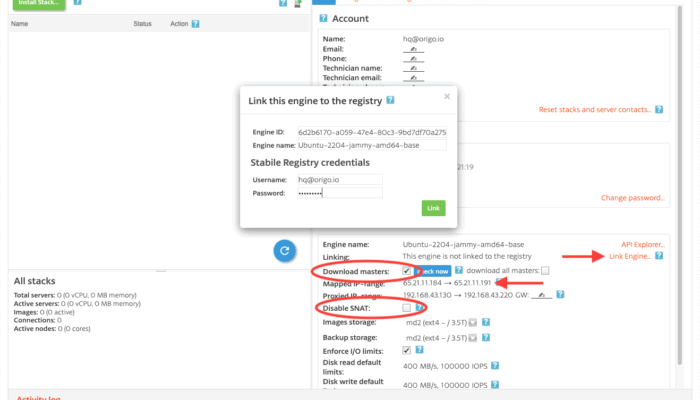Open the API Explorer link
Image resolution: width=700 pixels, height=400 pixels.
642,244
